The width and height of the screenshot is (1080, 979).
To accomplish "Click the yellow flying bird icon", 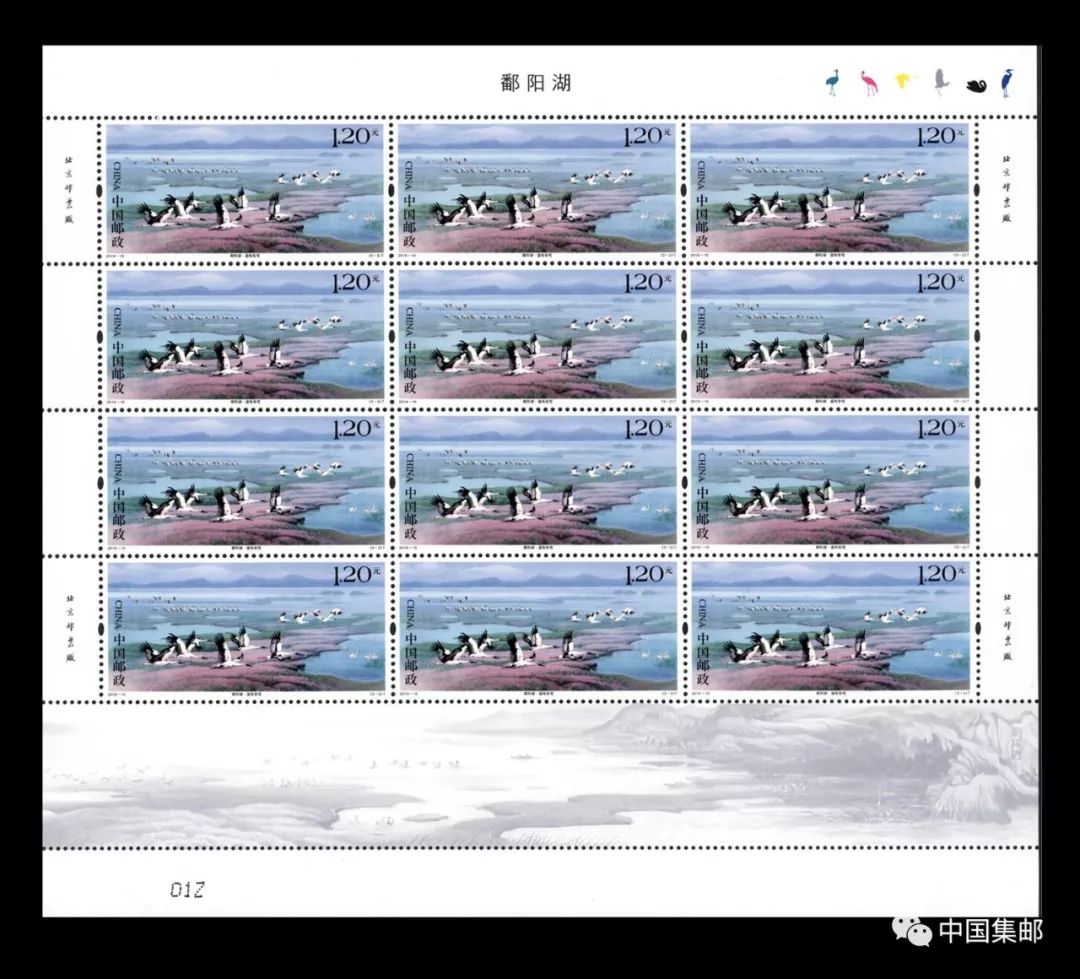I will (904, 80).
